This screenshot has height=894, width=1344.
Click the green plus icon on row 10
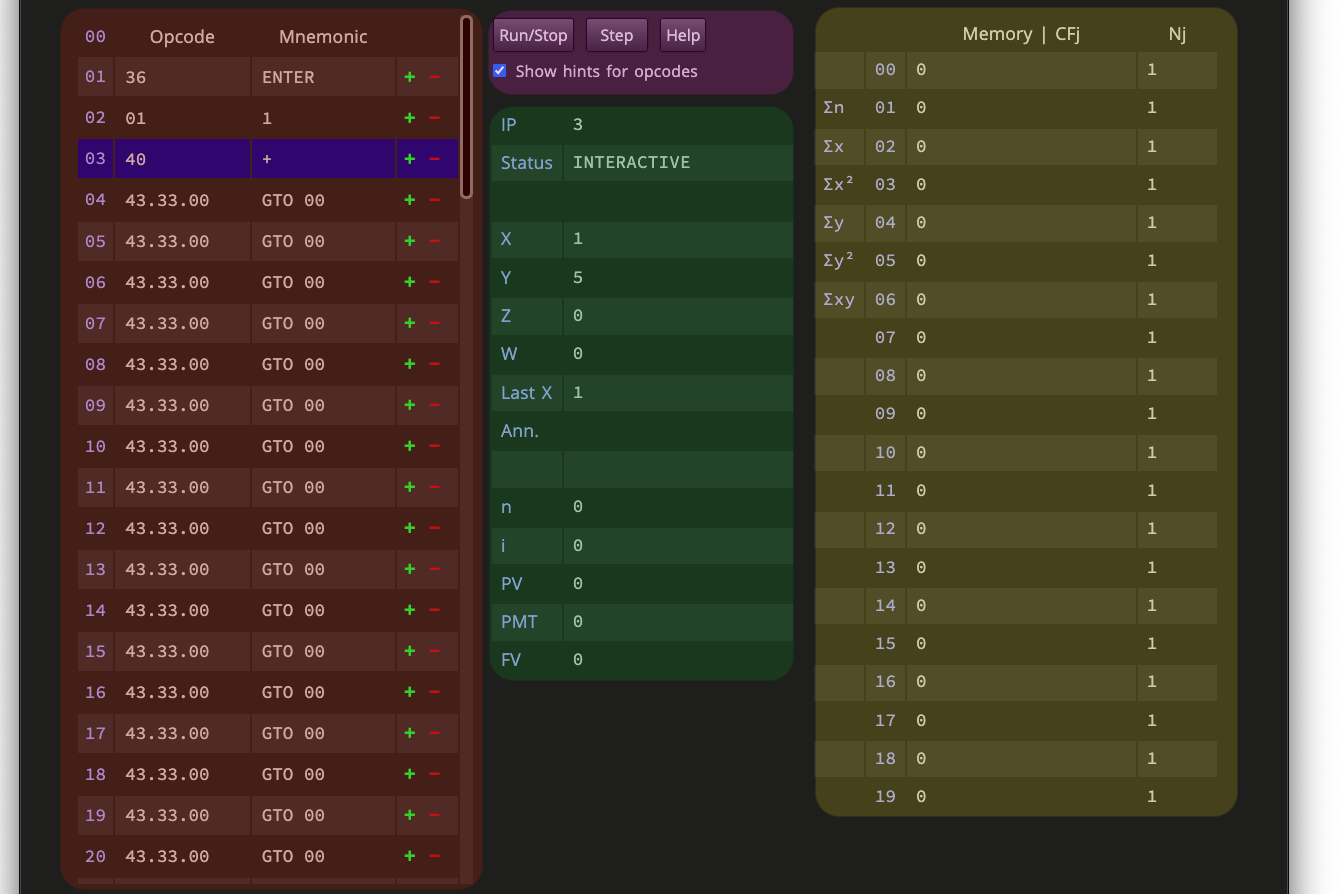click(x=409, y=446)
